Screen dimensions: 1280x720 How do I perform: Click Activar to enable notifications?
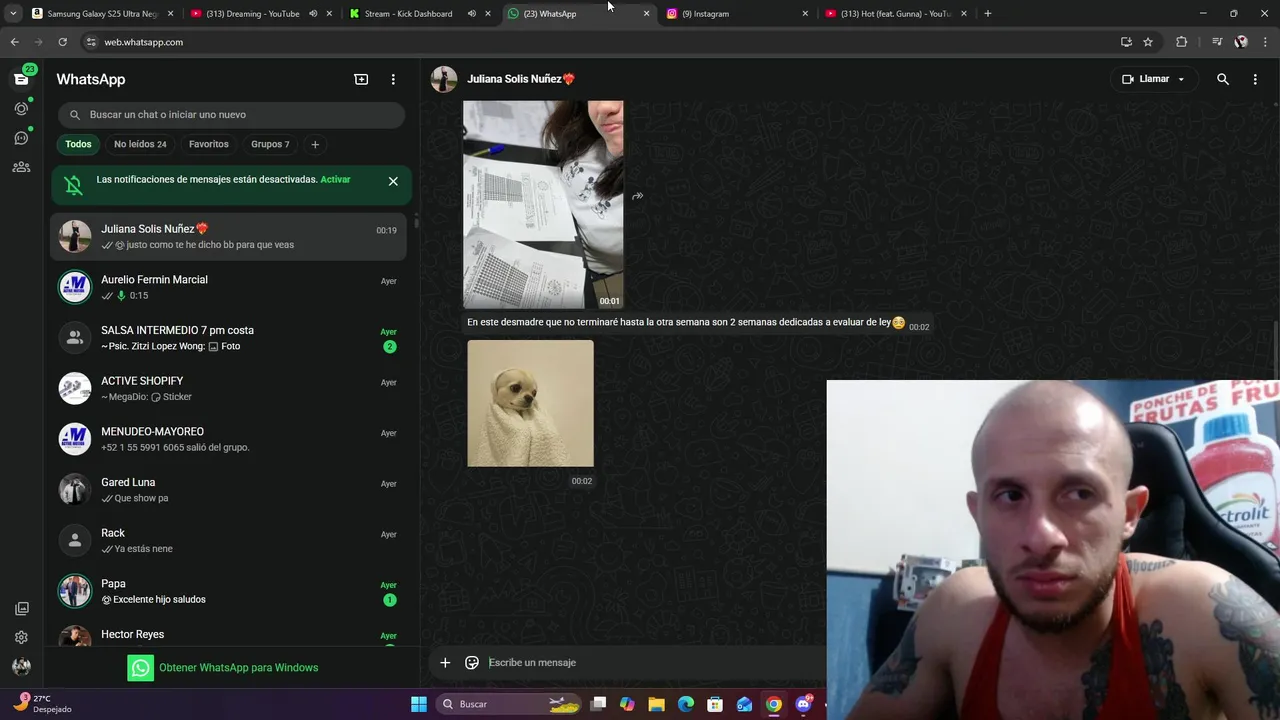[x=335, y=180]
